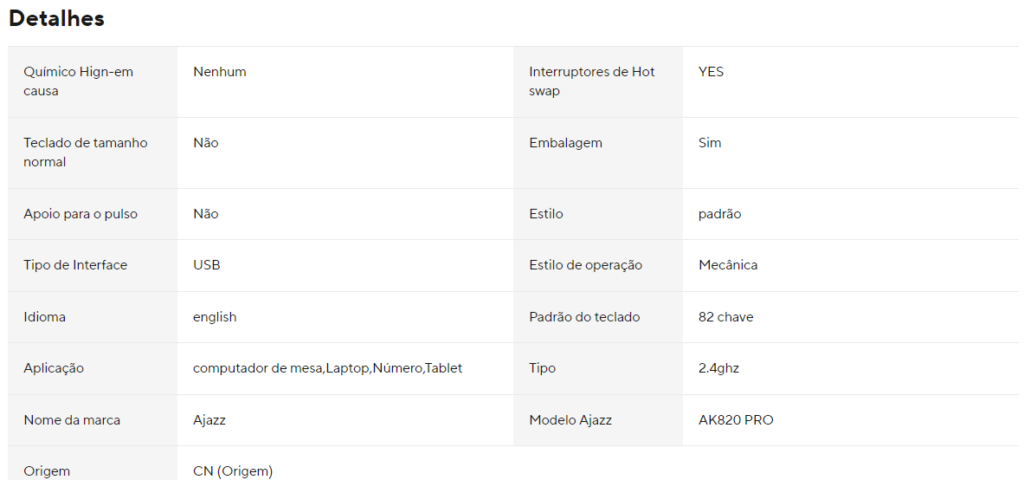The image size is (1024, 480).
Task: Select the Apoio para o pulso label
Action: coord(80,214)
